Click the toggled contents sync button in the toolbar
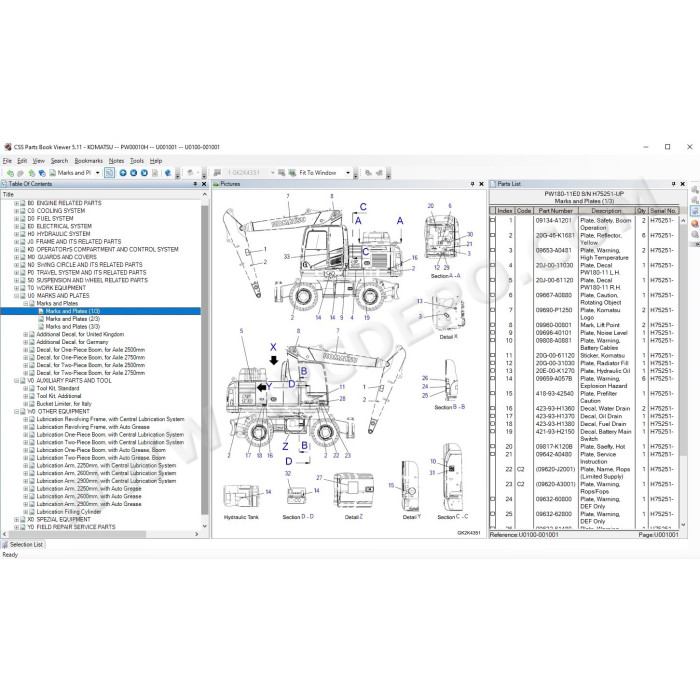The width and height of the screenshot is (700, 700). [109, 173]
